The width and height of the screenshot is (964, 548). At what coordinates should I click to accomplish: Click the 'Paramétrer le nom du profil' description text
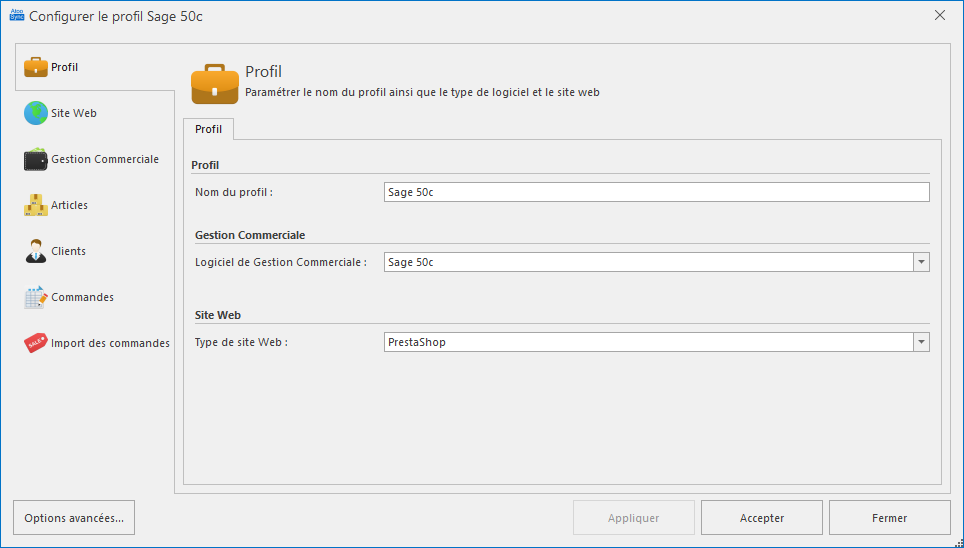pos(422,93)
